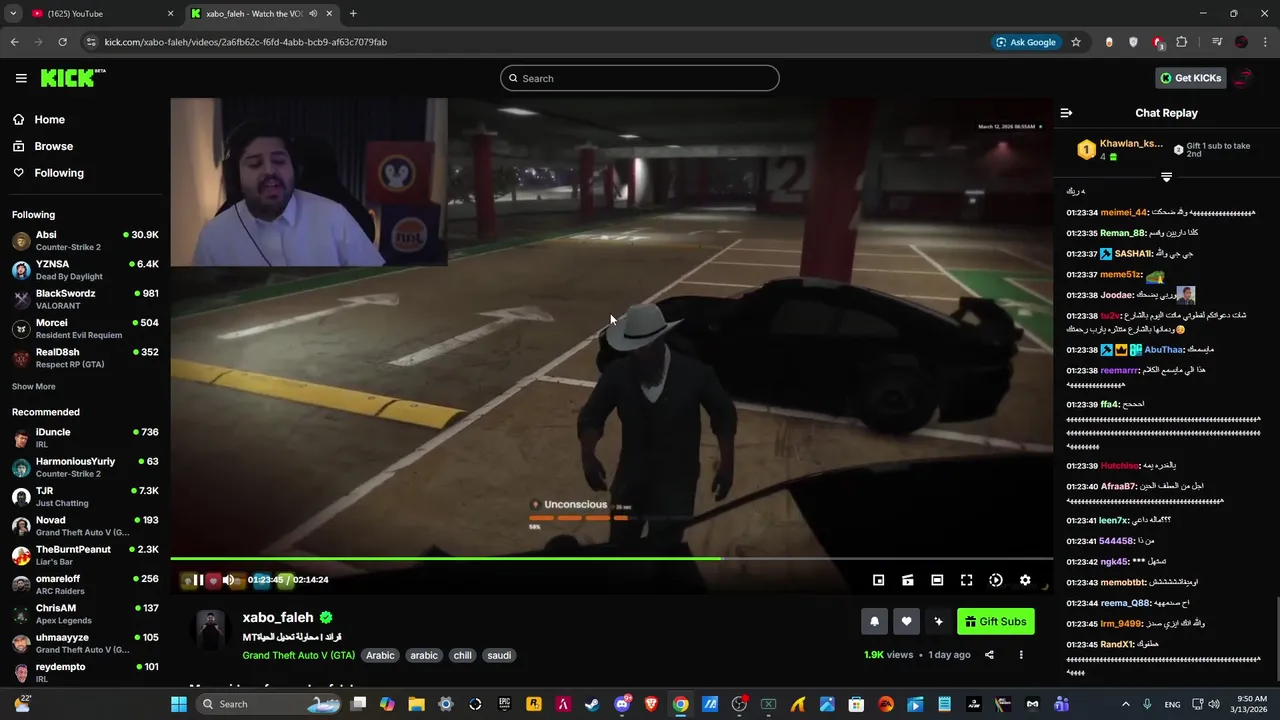This screenshot has width=1280, height=720.
Task: Pause the video playback
Action: 198,580
